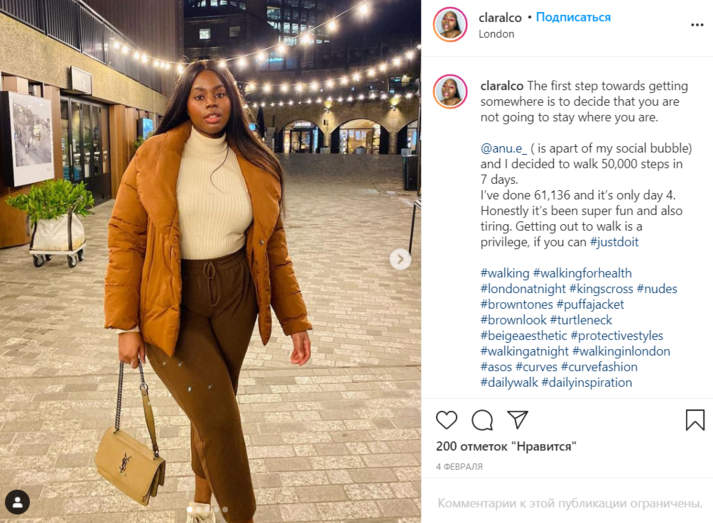Screen dimensions: 713x523
Task: Visit the @anu.e_ mention link
Action: 503,149
